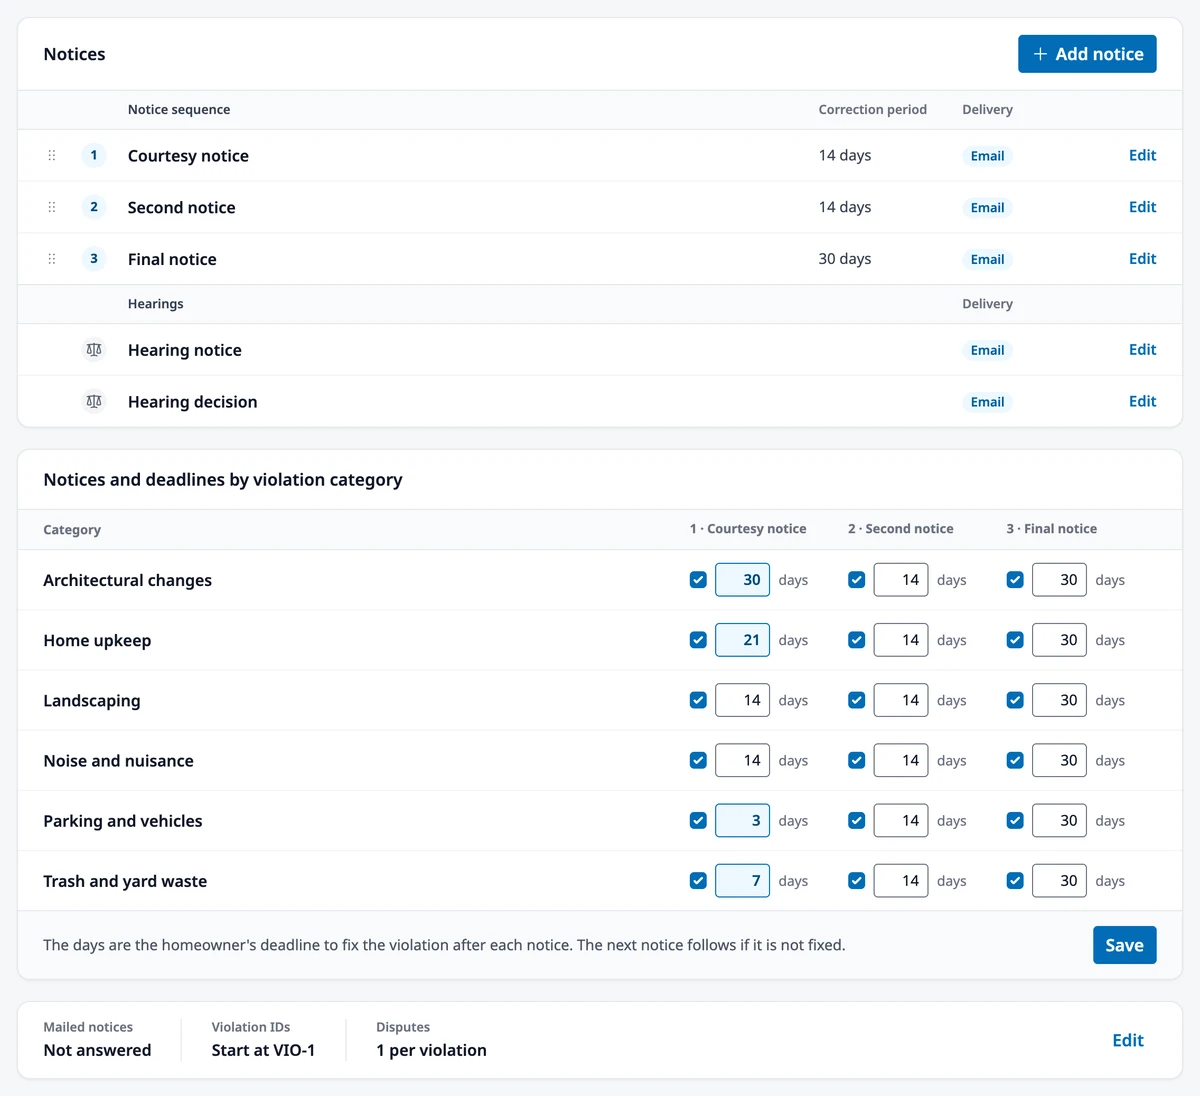1200x1096 pixels.
Task: Edit the Hearing decision
Action: point(1142,402)
